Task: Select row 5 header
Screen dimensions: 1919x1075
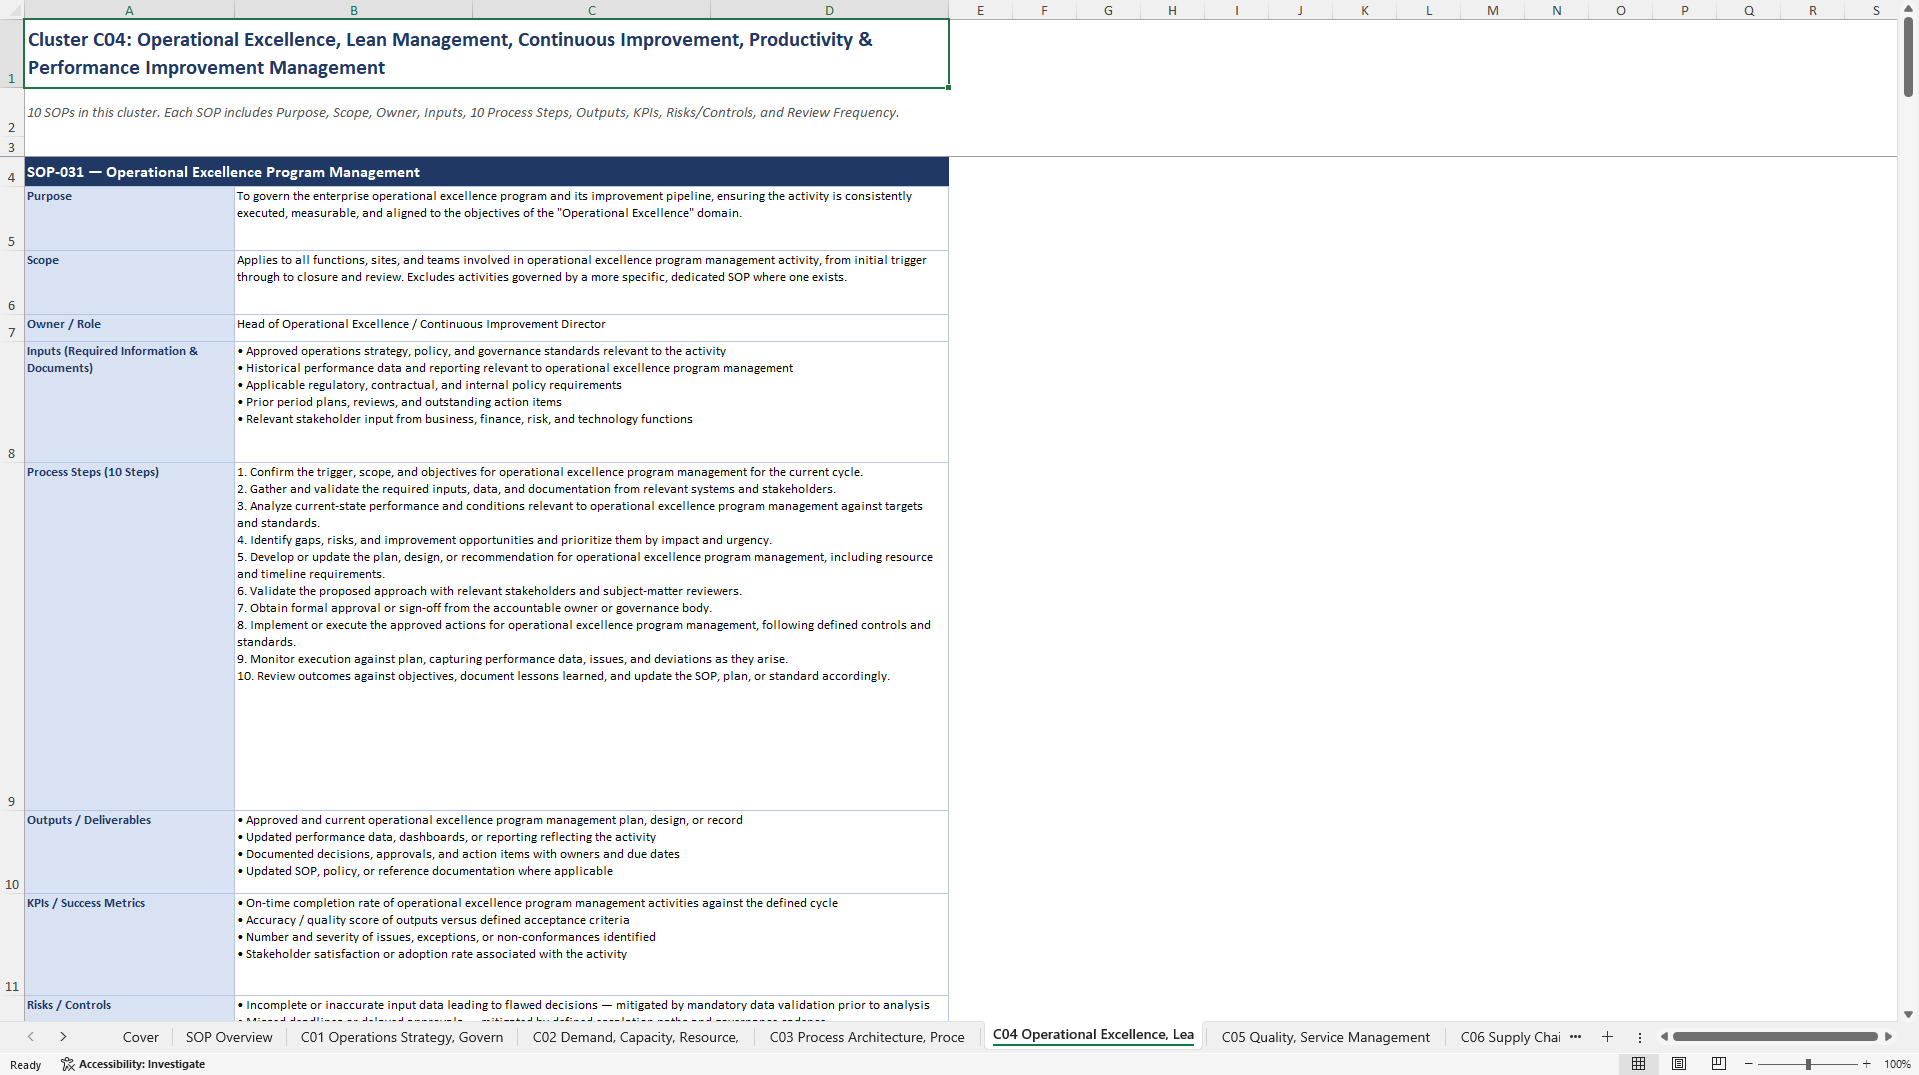Action: point(12,219)
